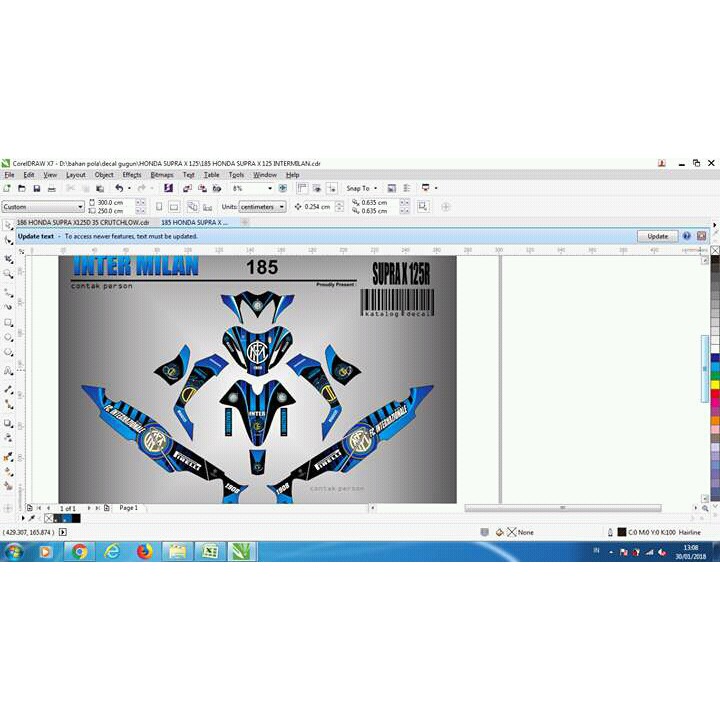Select the Shape tool in toolbox
The width and height of the screenshot is (720, 720).
click(8, 240)
